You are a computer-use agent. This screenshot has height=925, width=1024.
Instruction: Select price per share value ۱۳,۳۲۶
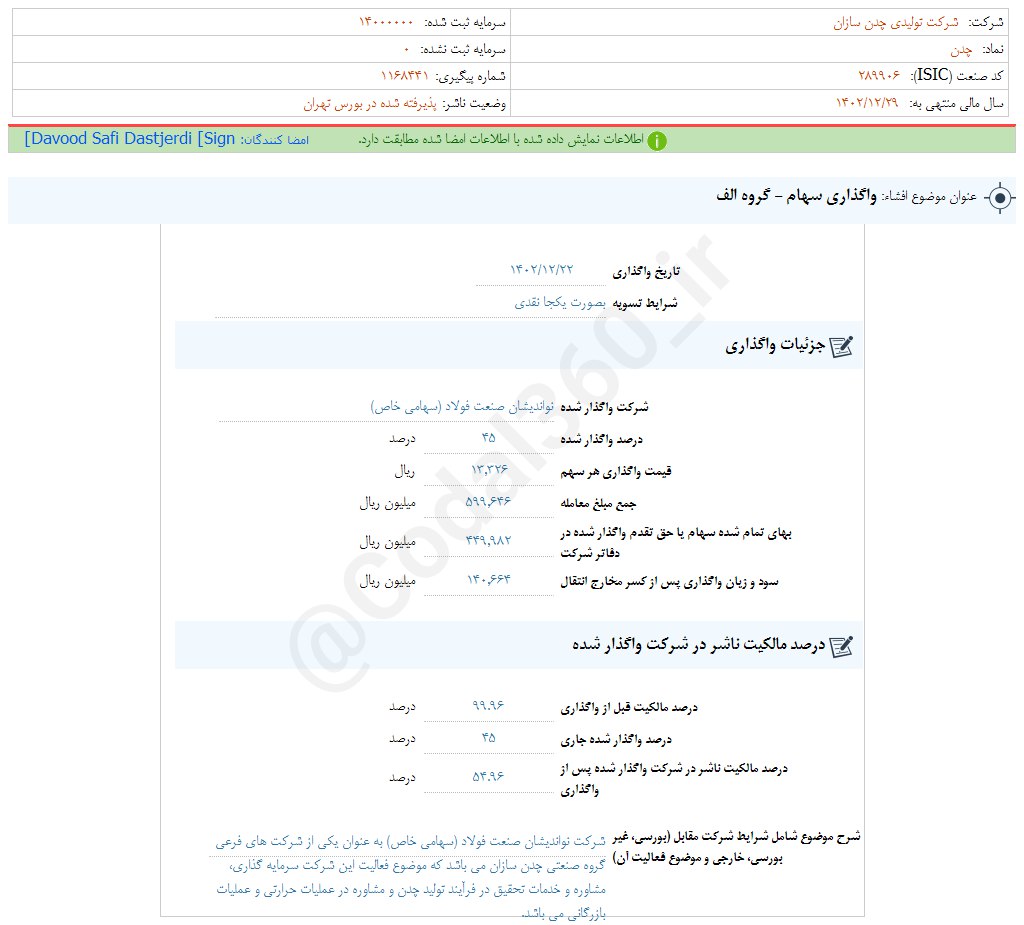click(x=489, y=470)
